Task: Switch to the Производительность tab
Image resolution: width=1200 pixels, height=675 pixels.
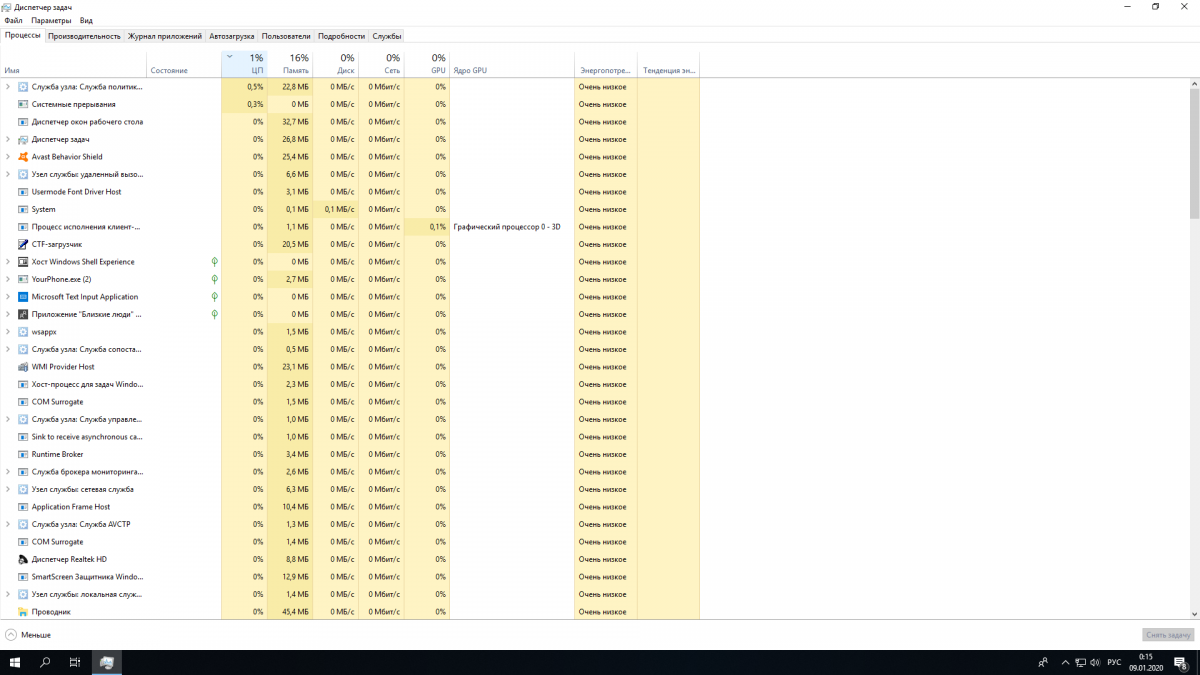Action: 84,36
